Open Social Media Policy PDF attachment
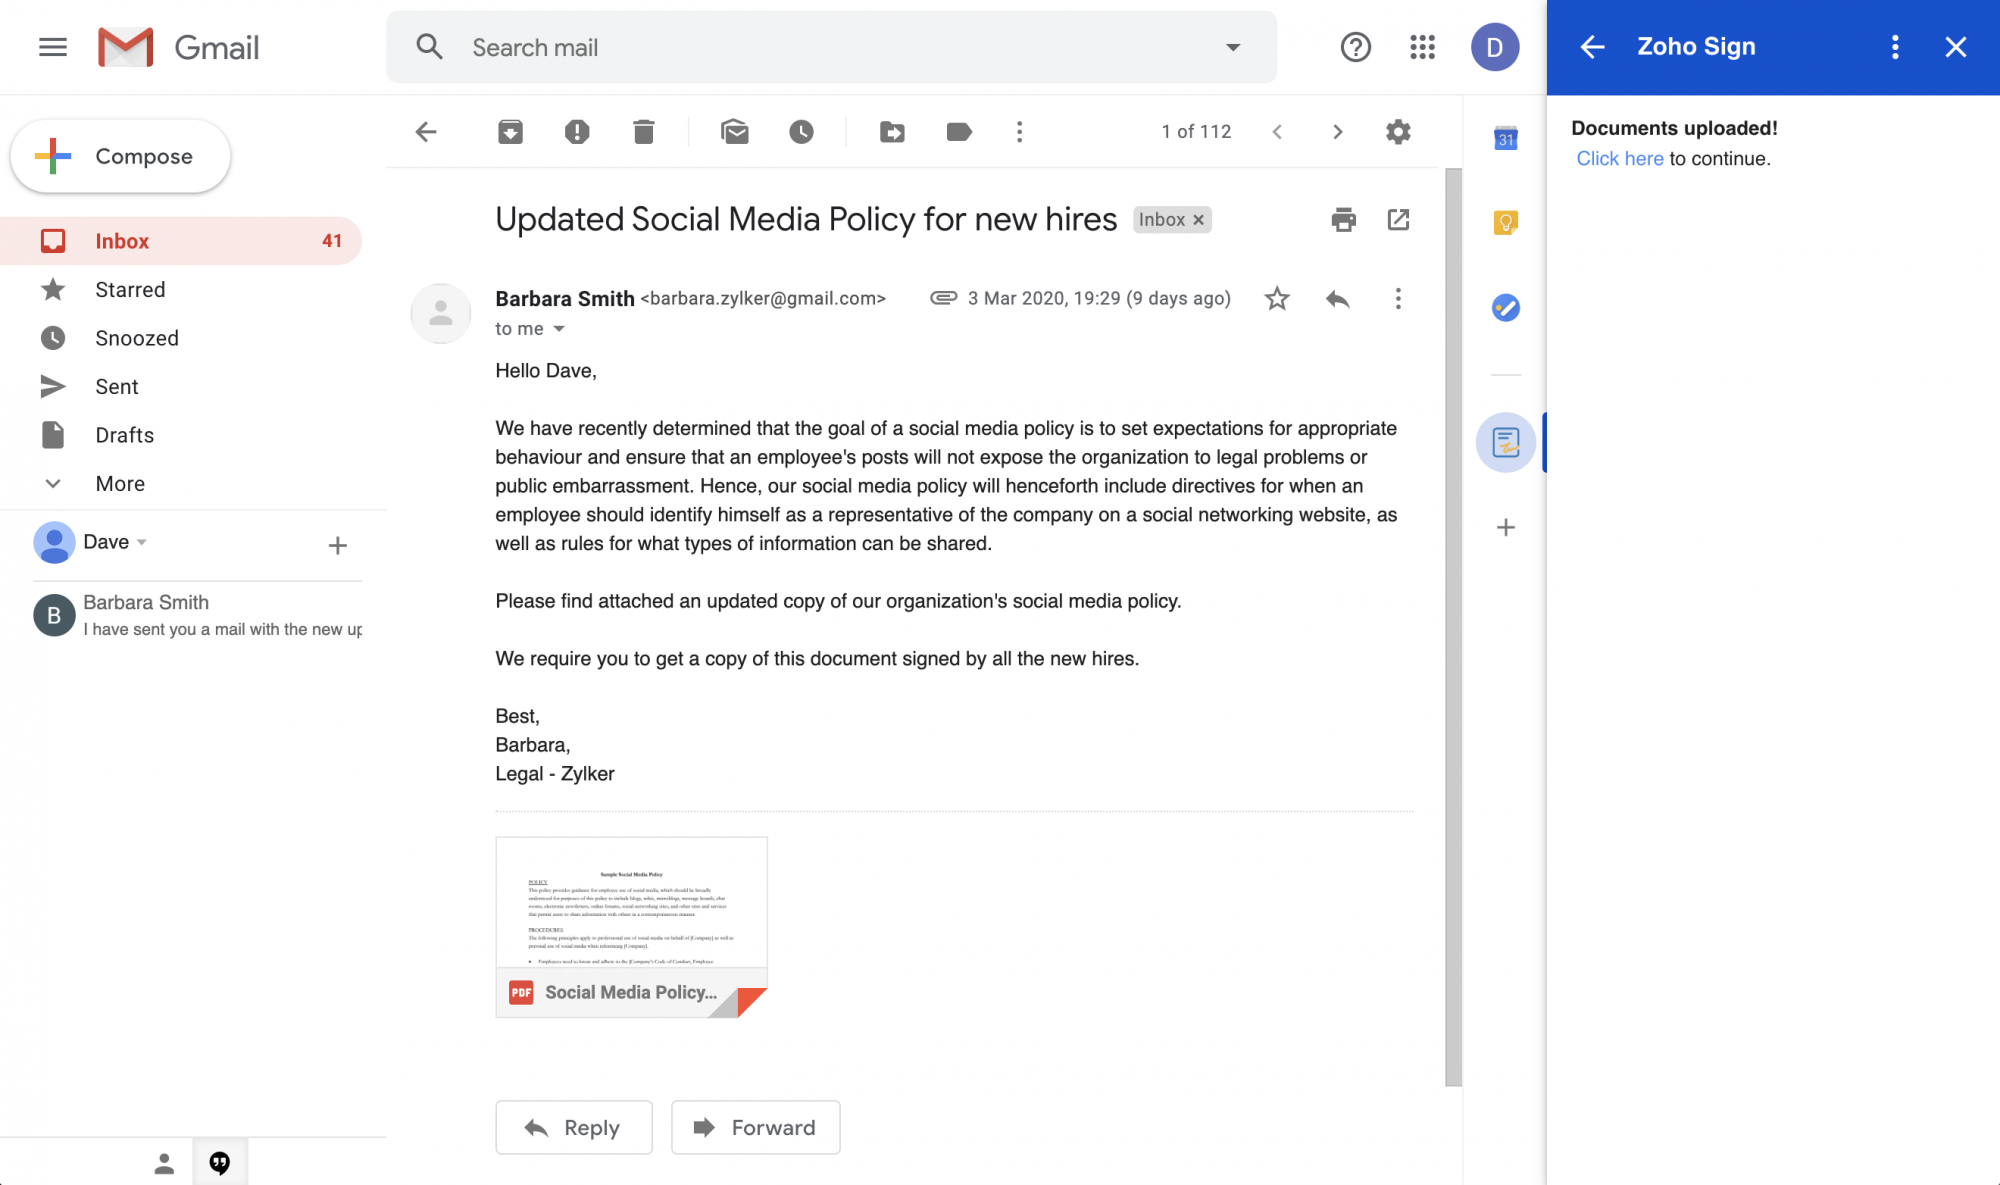Viewport: 2000px width, 1185px height. coord(631,927)
